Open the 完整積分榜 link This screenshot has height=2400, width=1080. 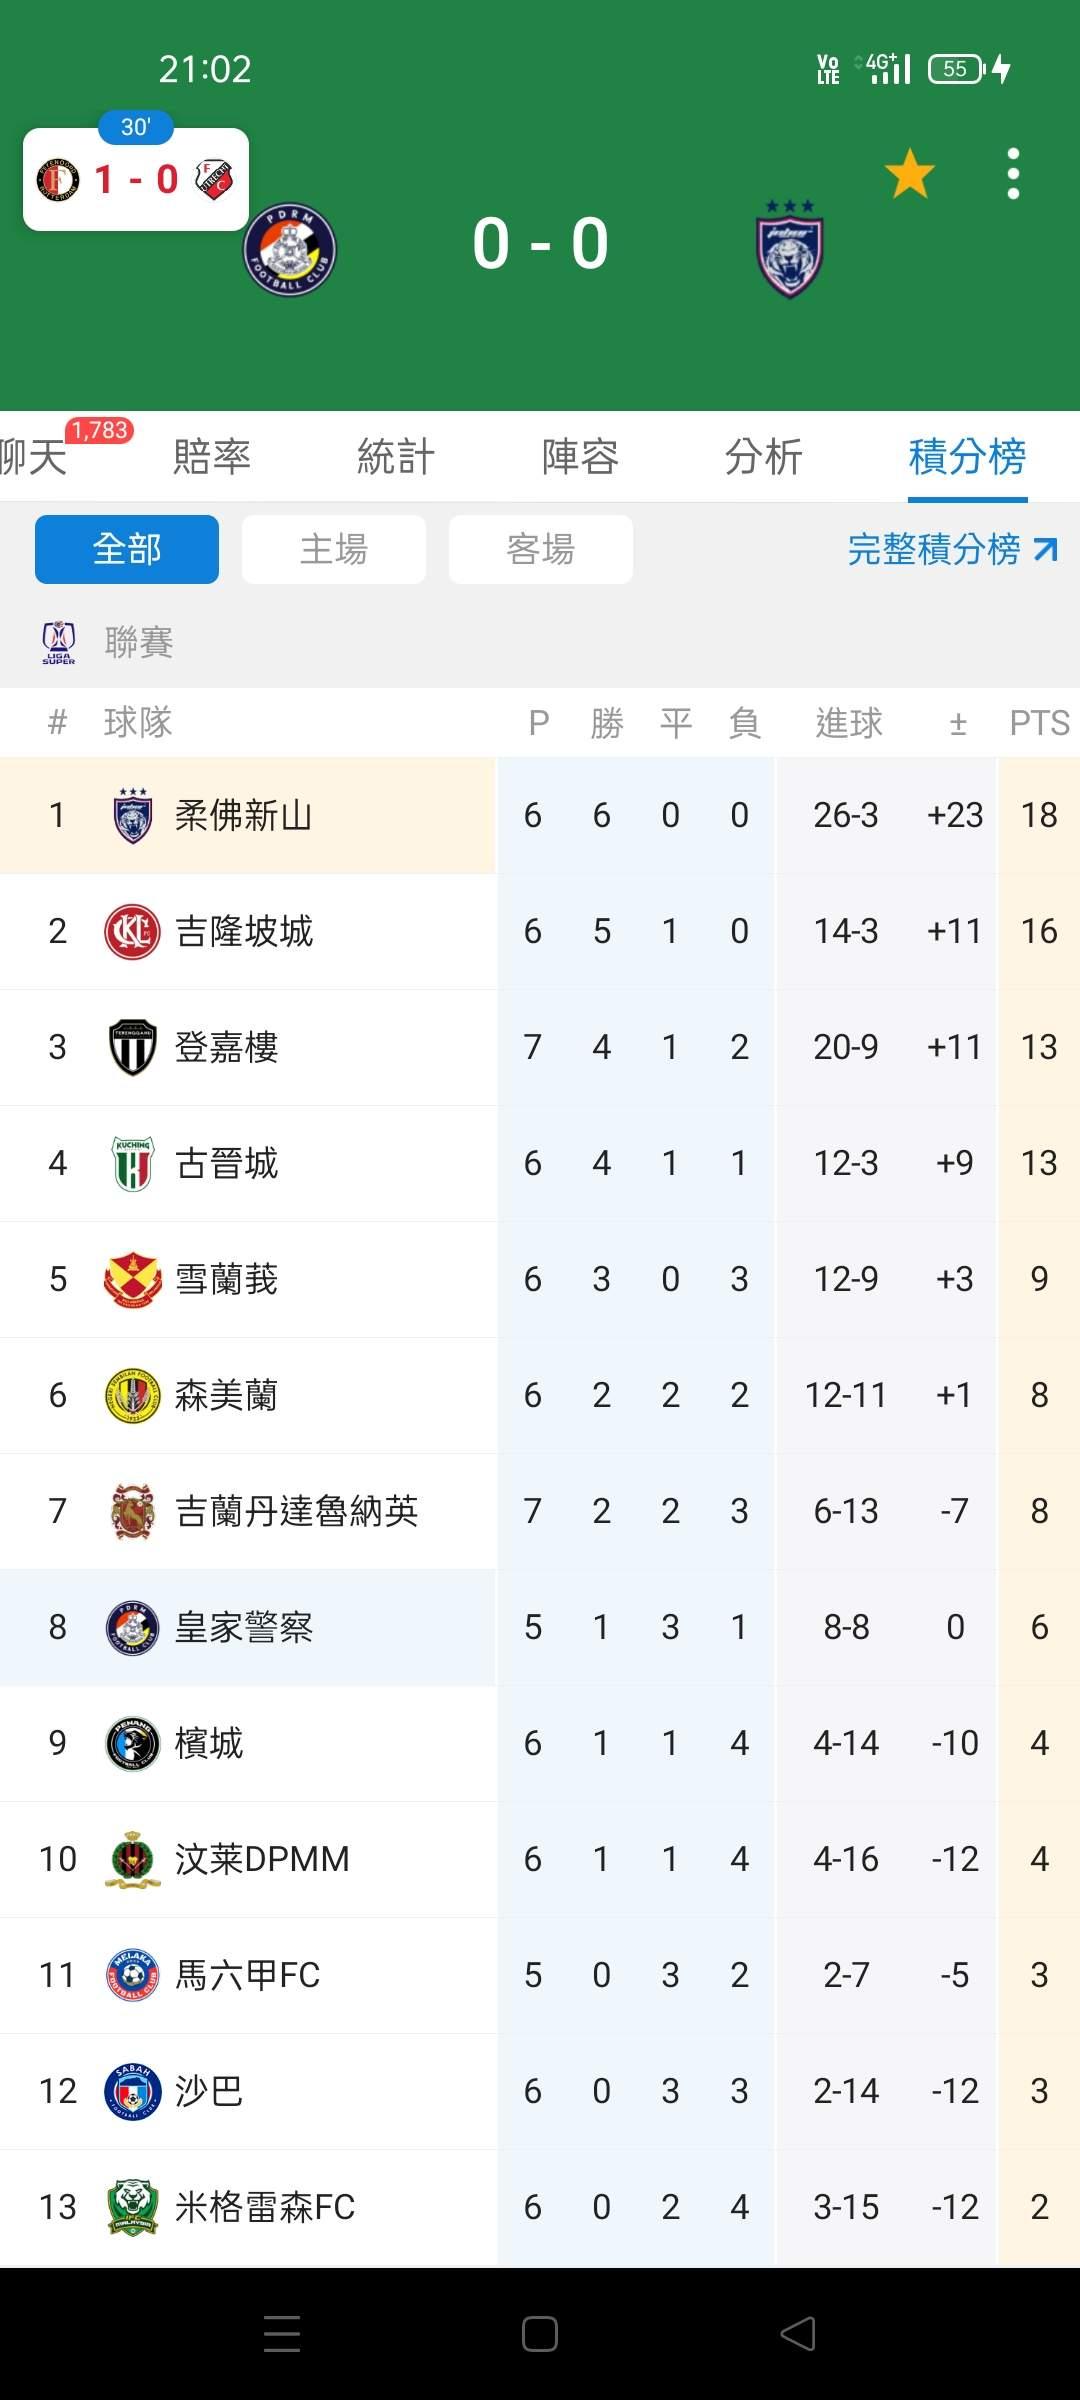pos(951,549)
